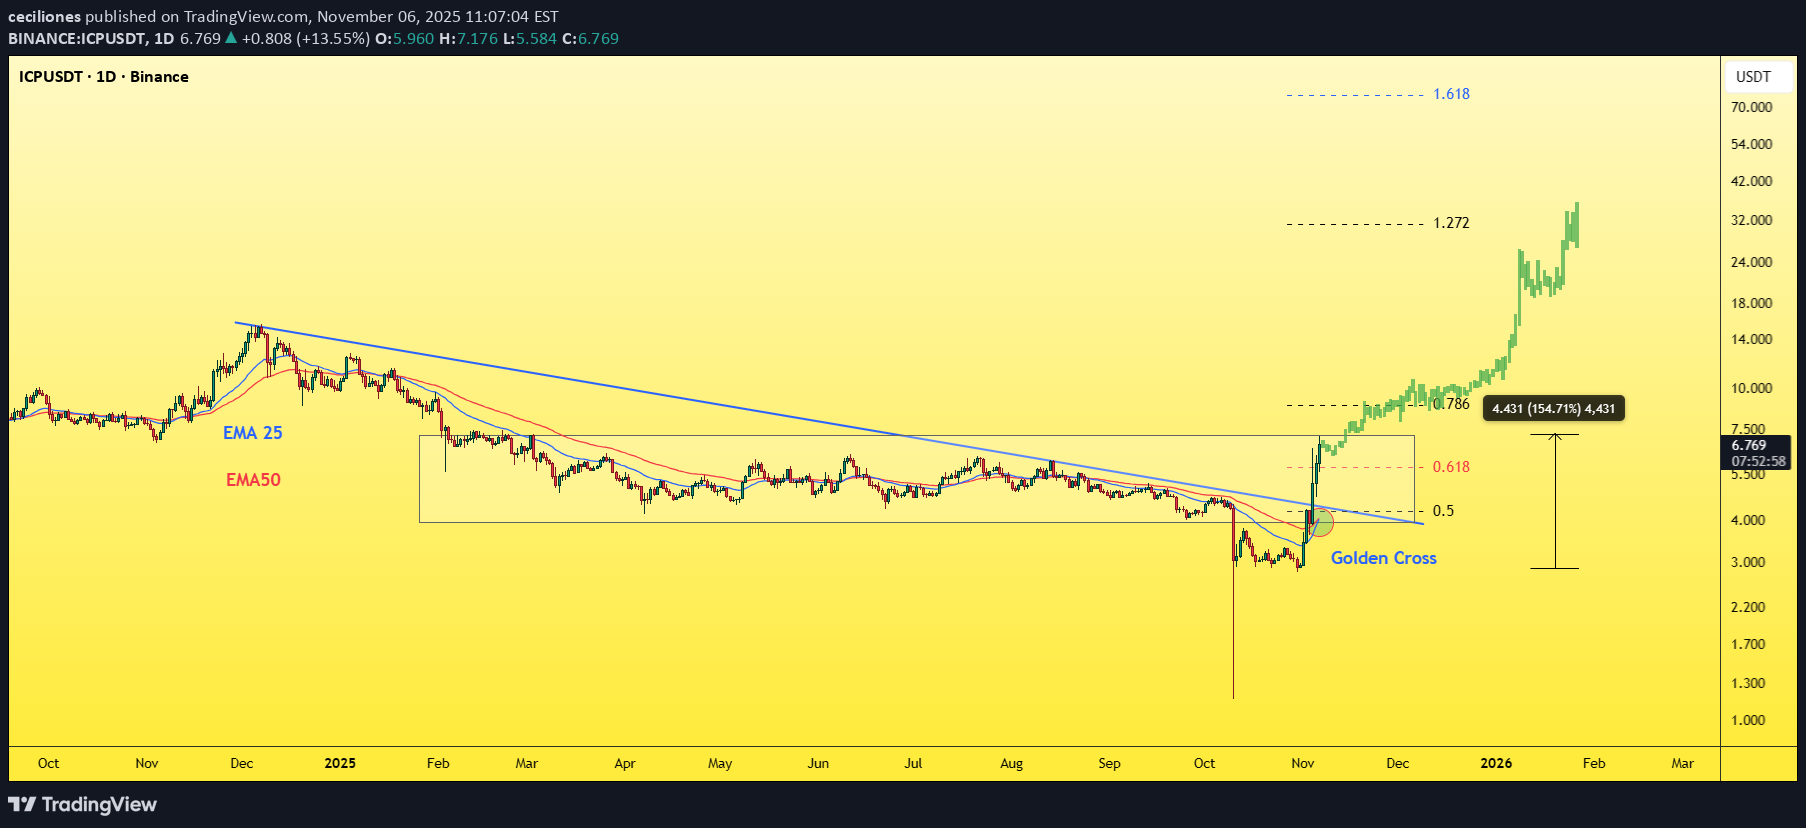Select the blue EMA 25 text label

(252, 433)
